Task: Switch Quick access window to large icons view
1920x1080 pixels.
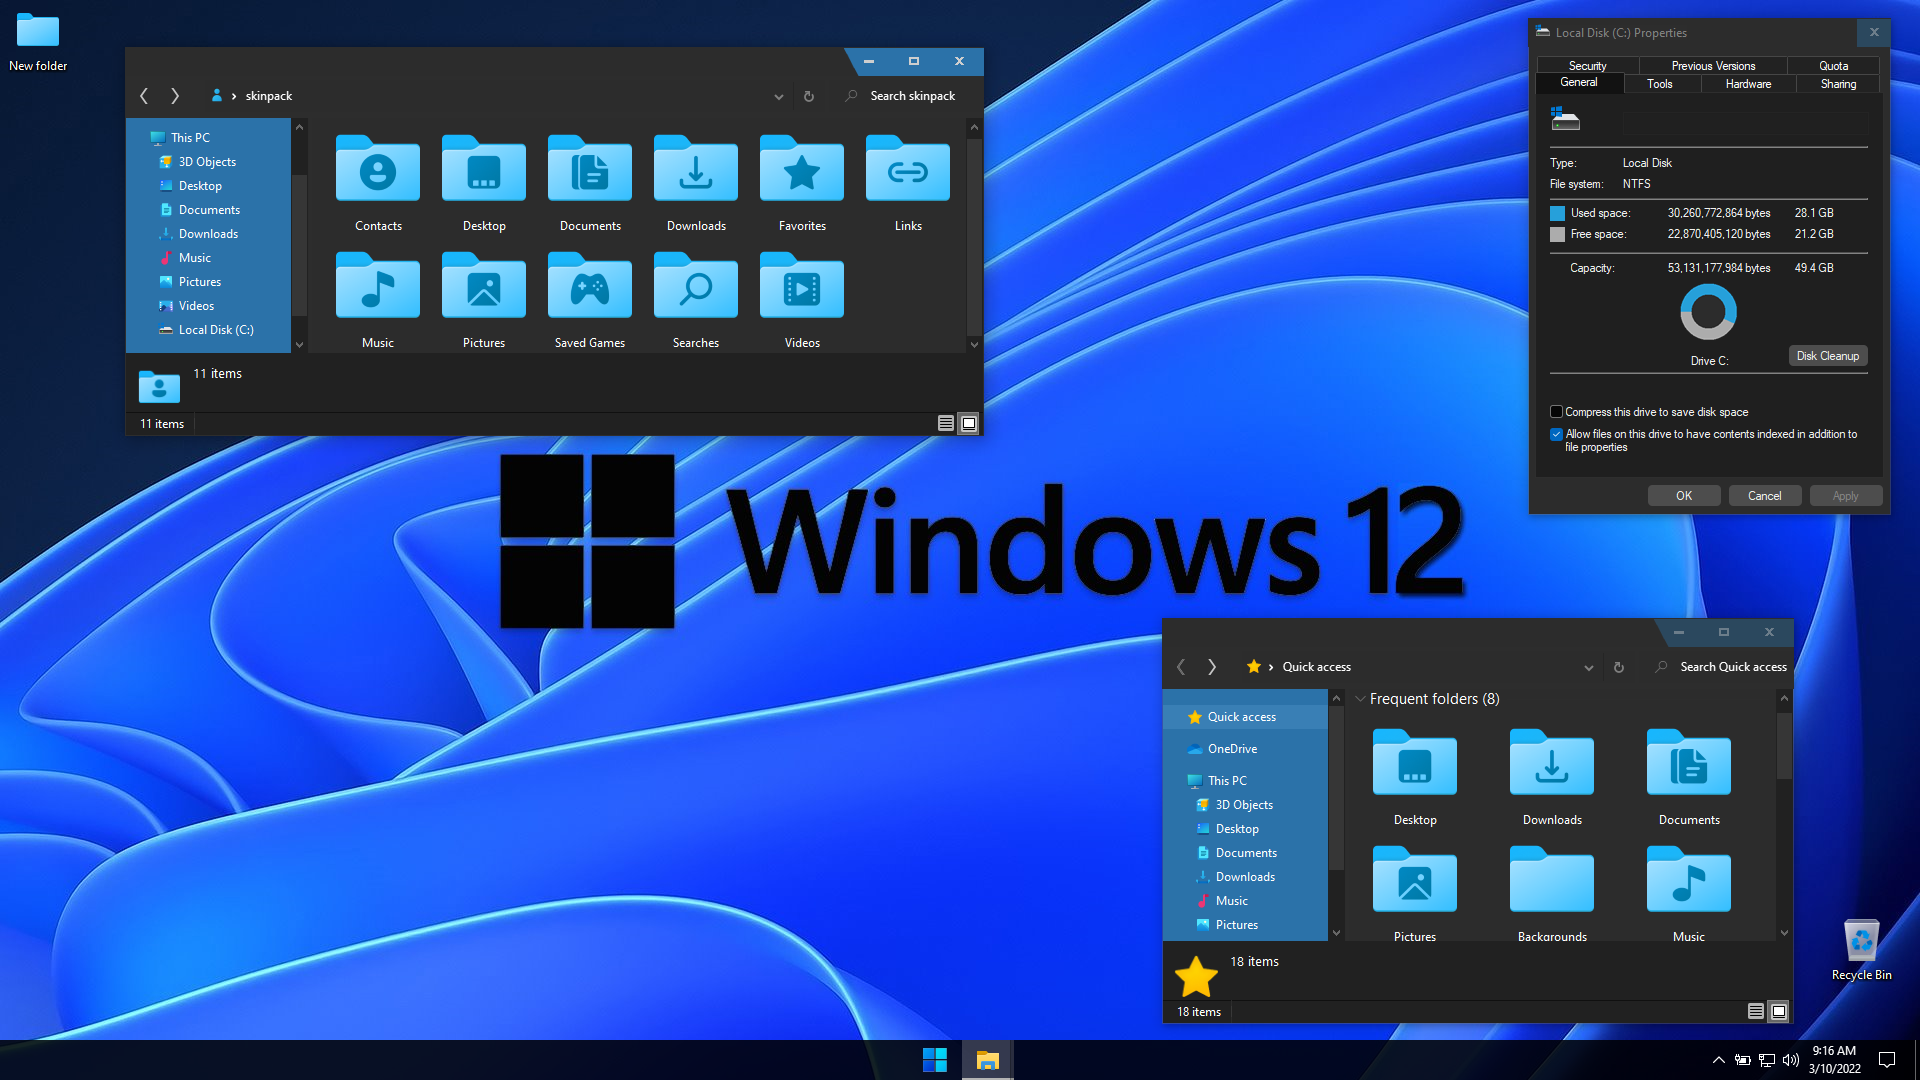Action: click(1779, 1012)
